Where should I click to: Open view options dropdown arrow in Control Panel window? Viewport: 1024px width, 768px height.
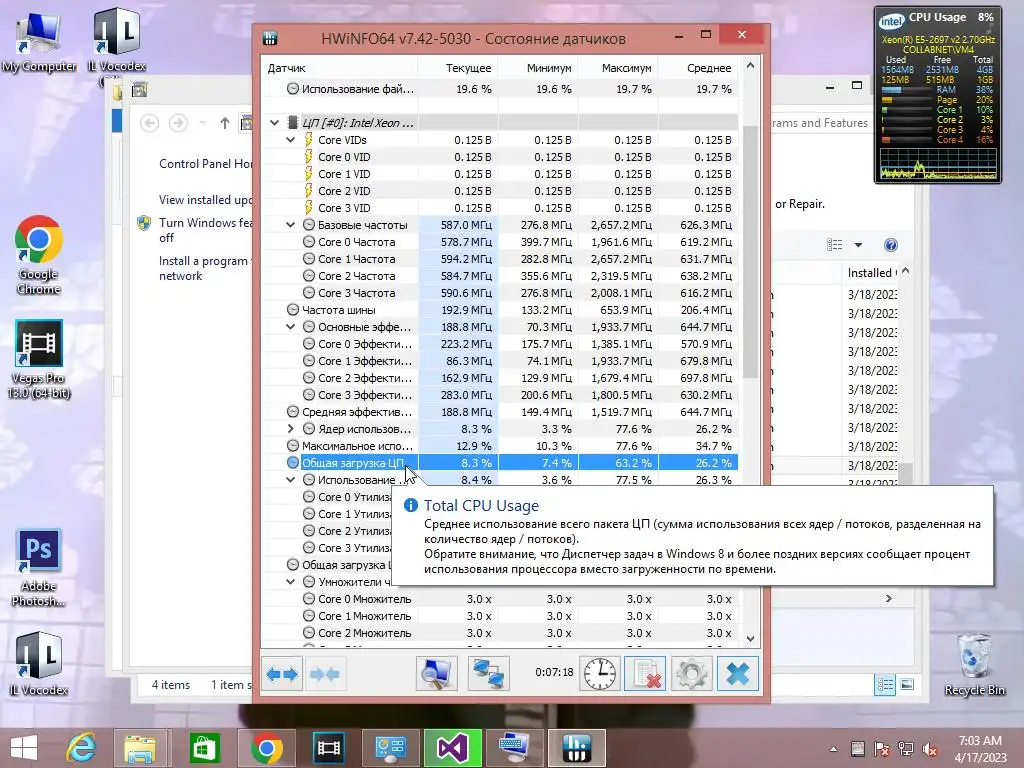pos(858,245)
